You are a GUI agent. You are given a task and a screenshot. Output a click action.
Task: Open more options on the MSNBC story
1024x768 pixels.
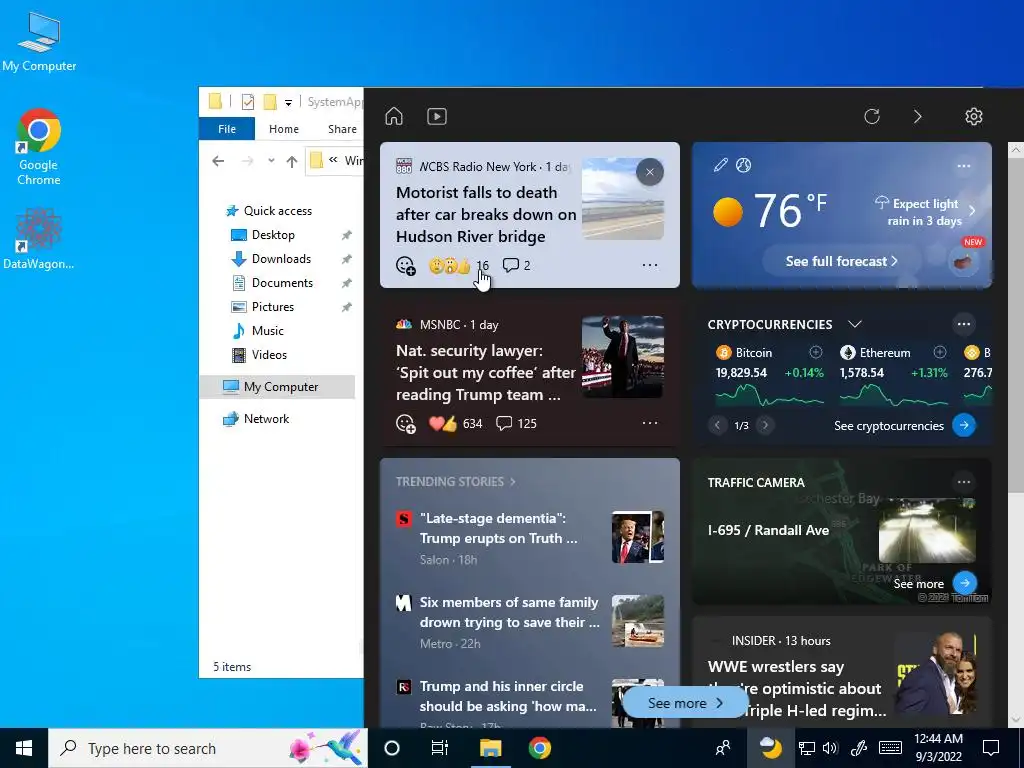tap(650, 423)
